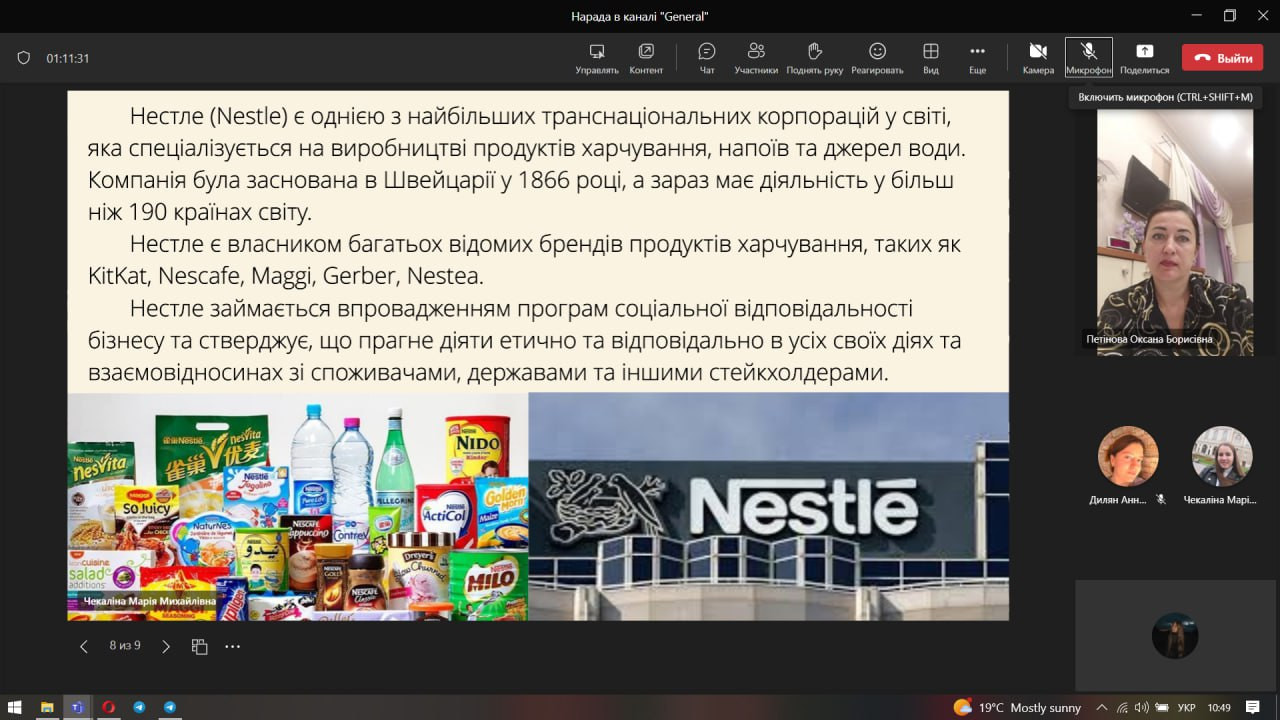Minimize the Teams meeting window

(x=1197, y=16)
